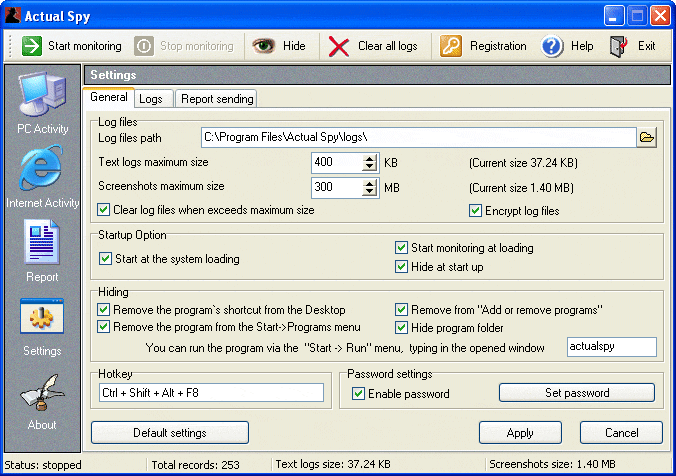Browse for log files path folder
The width and height of the screenshot is (676, 476).
point(647,138)
